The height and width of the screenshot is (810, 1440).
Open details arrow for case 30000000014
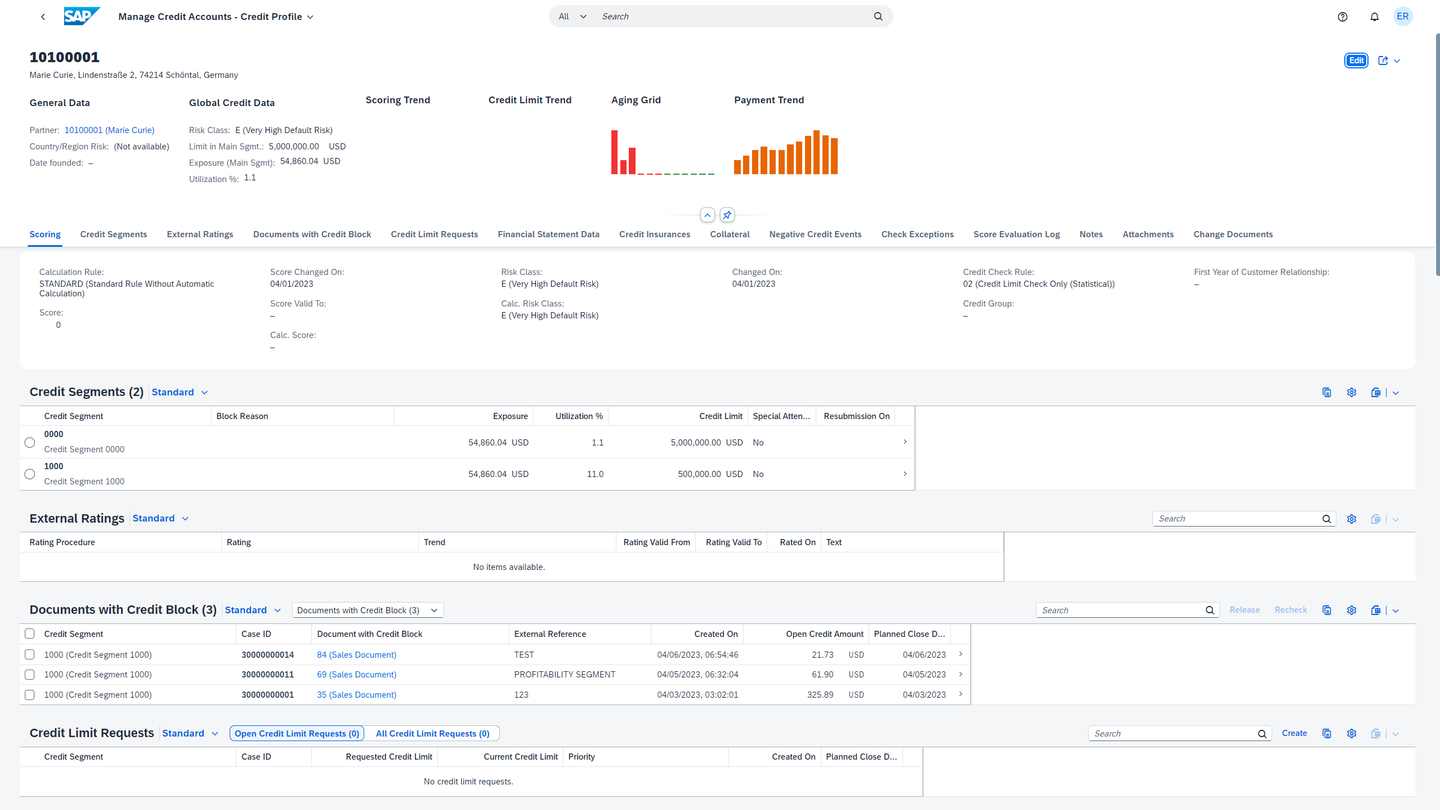point(961,655)
